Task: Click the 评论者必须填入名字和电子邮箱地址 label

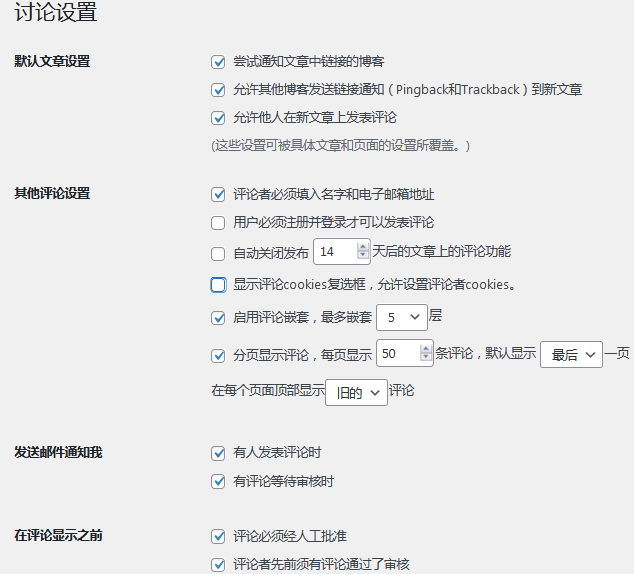Action: pos(334,194)
